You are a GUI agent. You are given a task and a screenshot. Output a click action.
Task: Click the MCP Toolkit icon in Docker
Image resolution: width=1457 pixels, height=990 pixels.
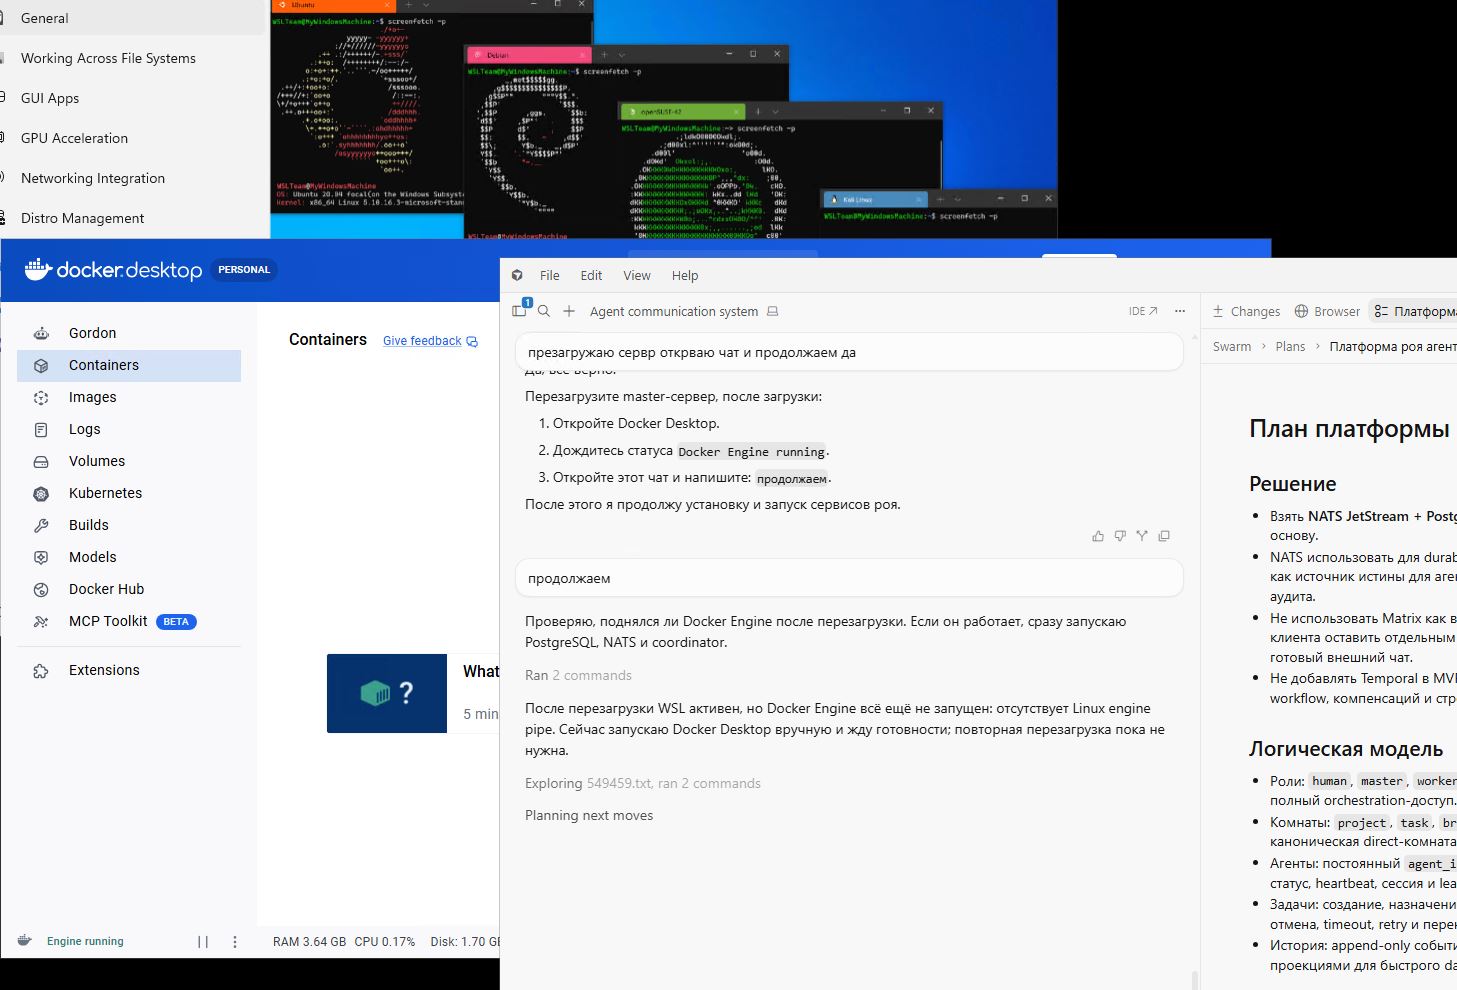[x=41, y=621]
